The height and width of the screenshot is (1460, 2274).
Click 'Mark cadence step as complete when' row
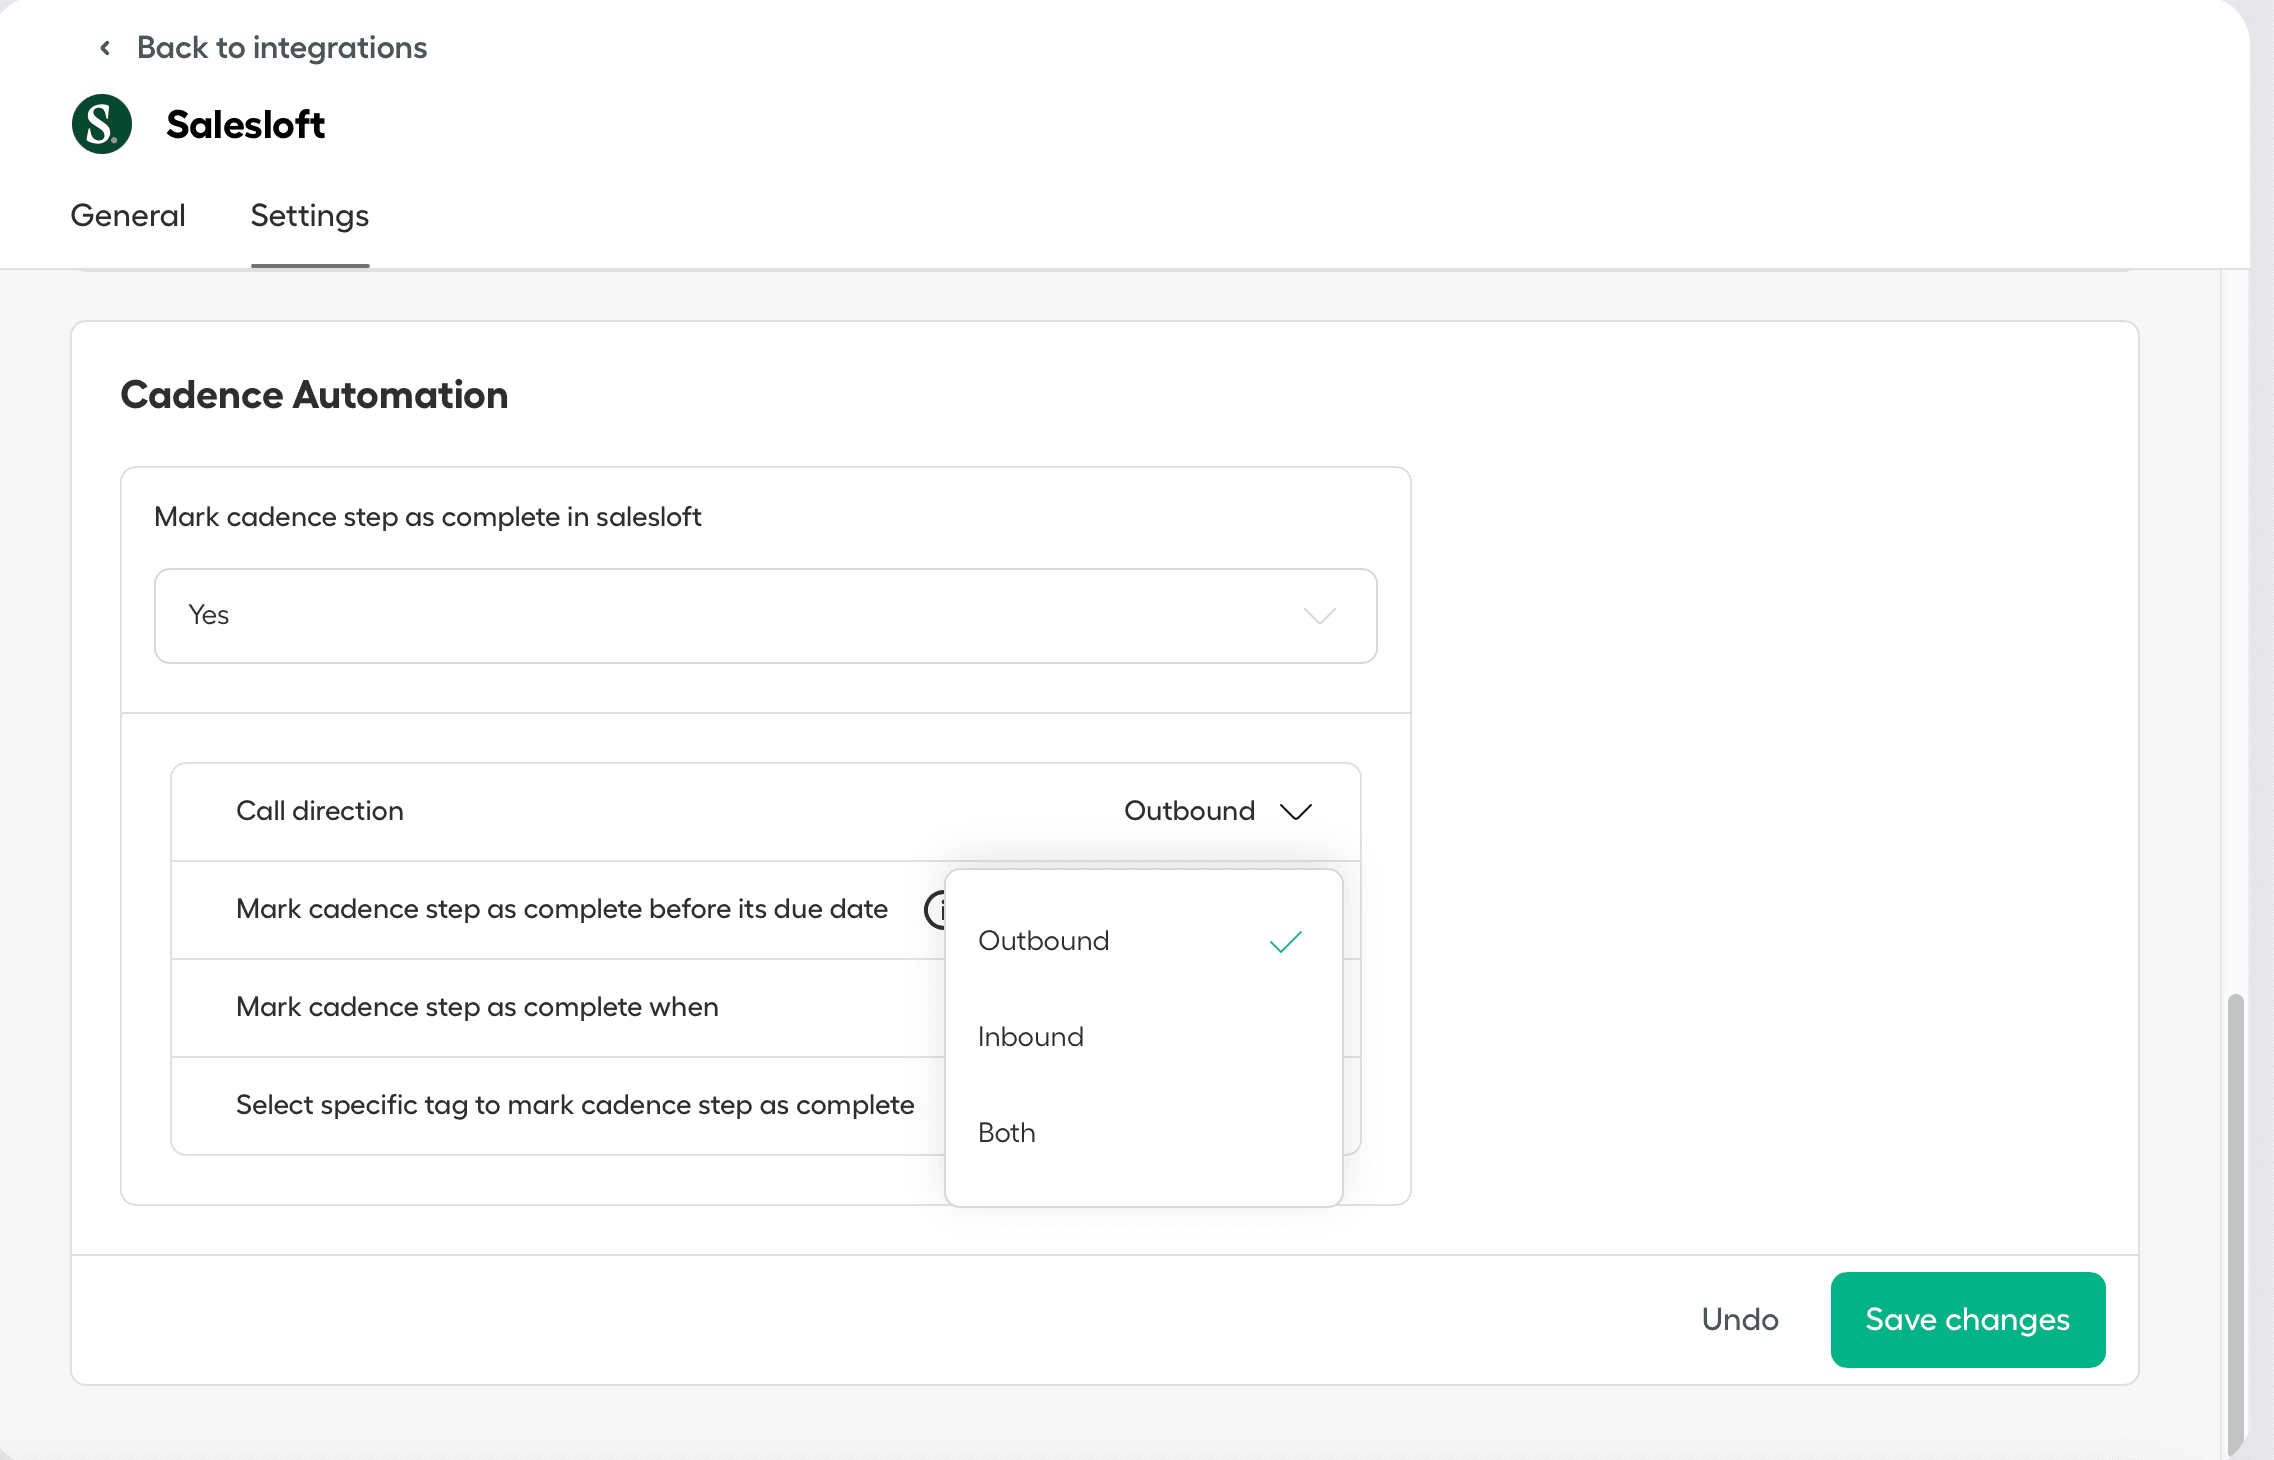477,1007
